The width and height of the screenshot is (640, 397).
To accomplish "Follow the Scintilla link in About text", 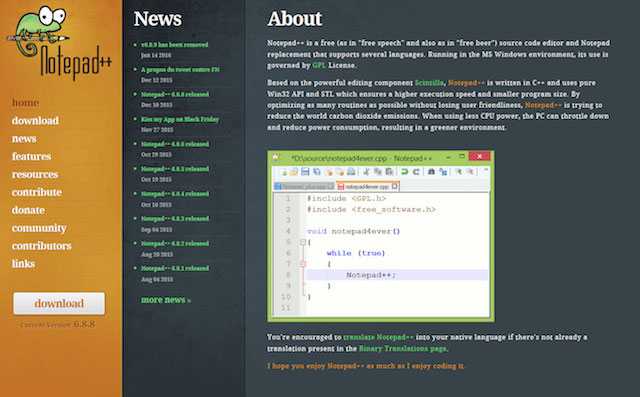I will click(x=429, y=83).
